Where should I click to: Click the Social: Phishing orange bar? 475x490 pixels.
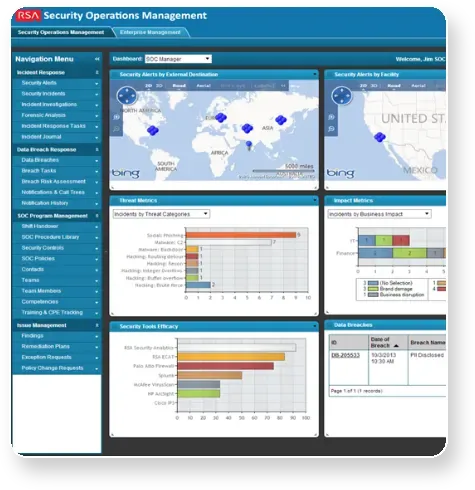(241, 235)
